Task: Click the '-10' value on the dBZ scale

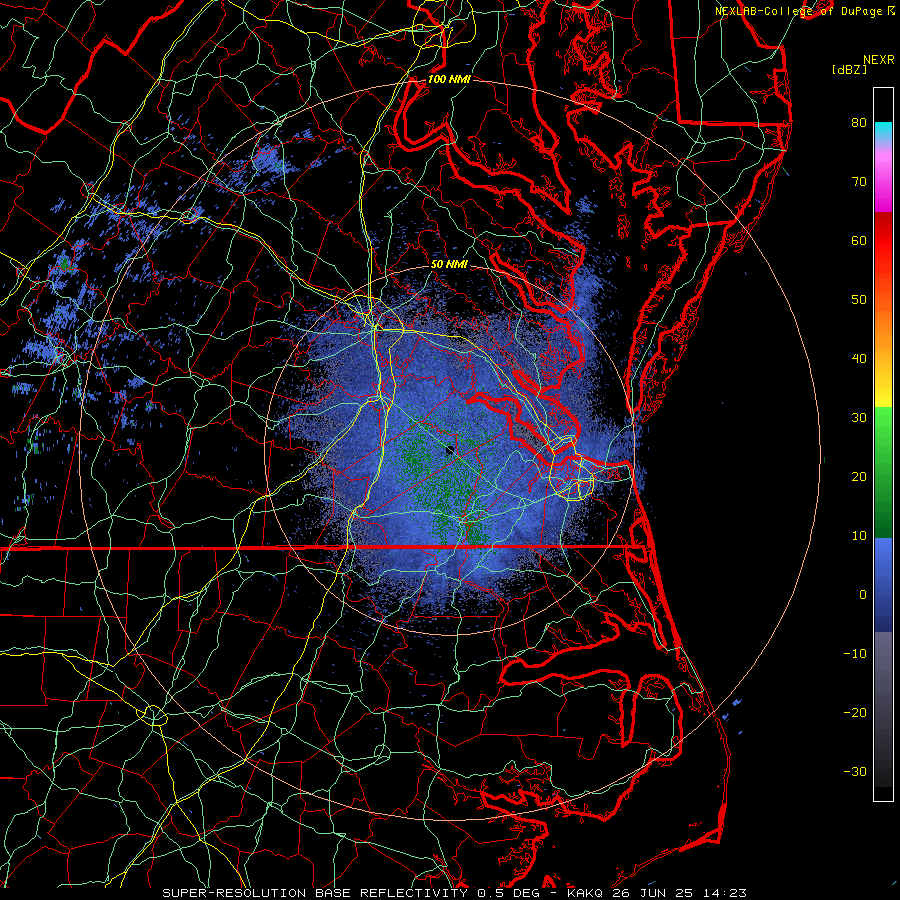Action: click(855, 654)
